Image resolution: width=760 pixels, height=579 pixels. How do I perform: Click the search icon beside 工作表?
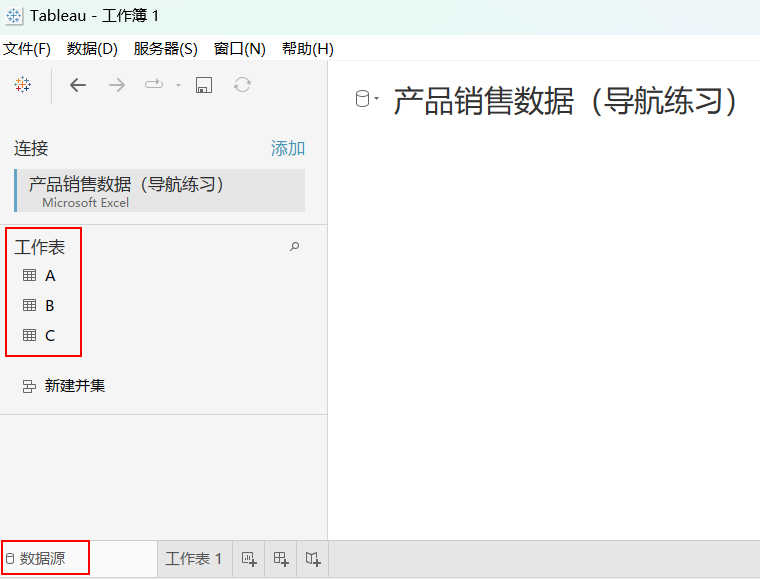[294, 246]
